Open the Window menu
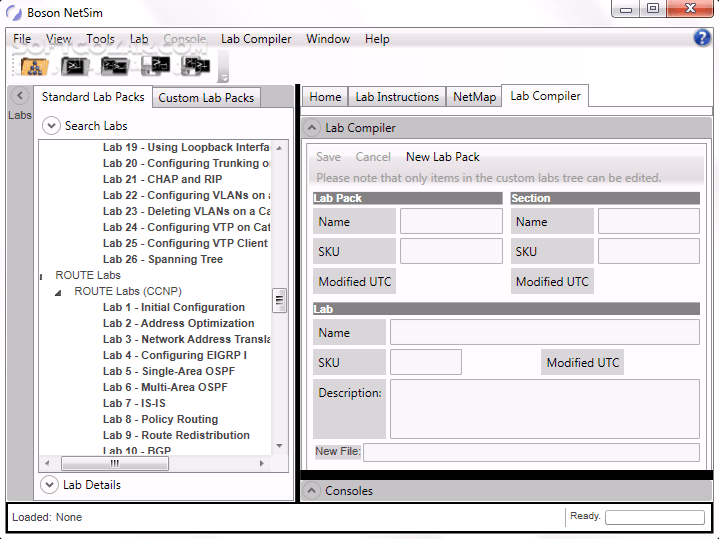This screenshot has width=719, height=539. [328, 39]
